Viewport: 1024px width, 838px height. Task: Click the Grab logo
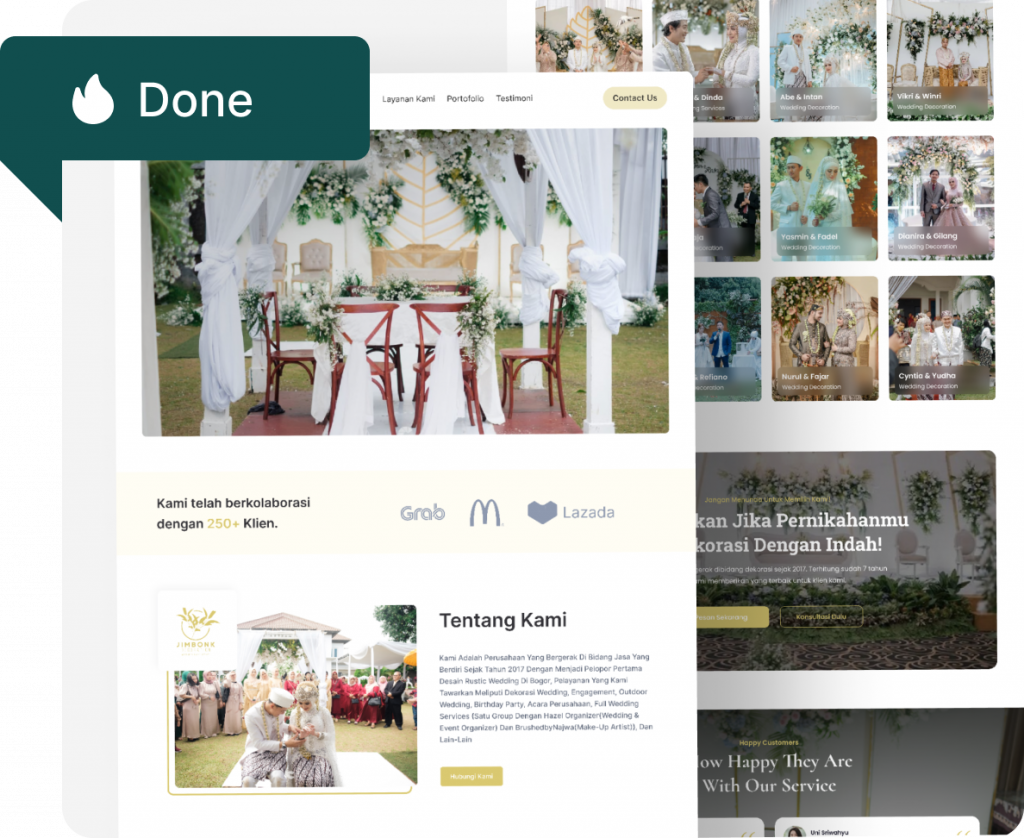point(422,513)
